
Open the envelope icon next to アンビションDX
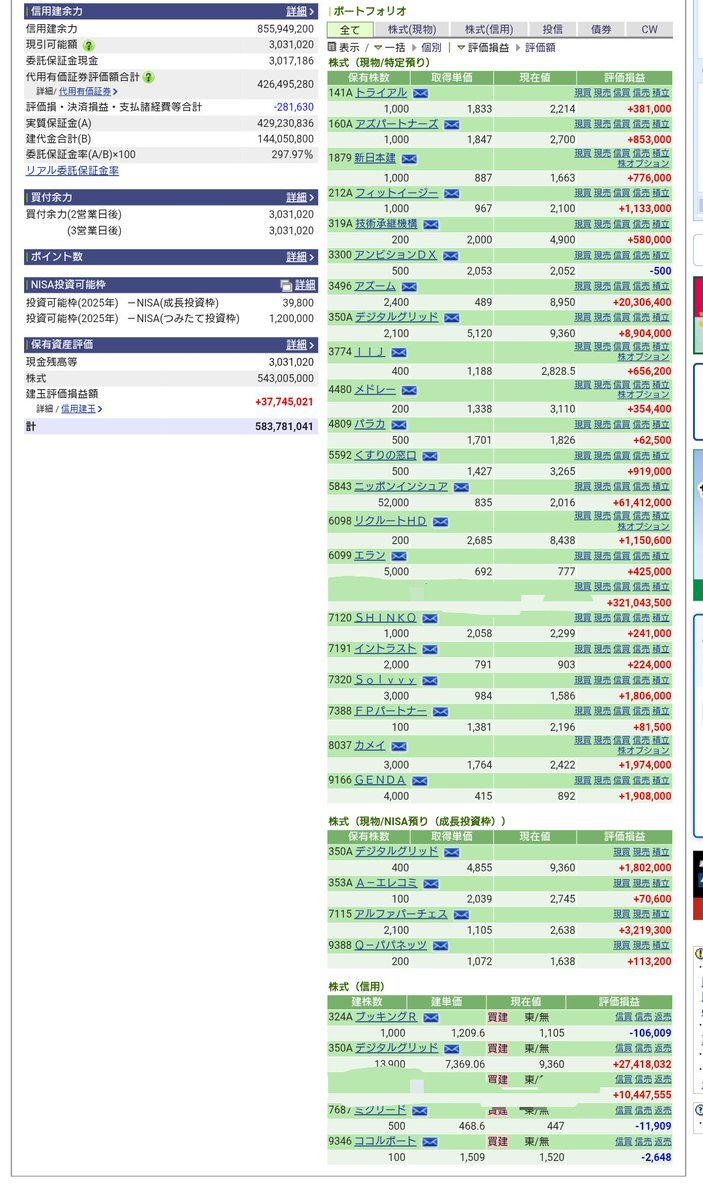pyautogui.click(x=451, y=255)
